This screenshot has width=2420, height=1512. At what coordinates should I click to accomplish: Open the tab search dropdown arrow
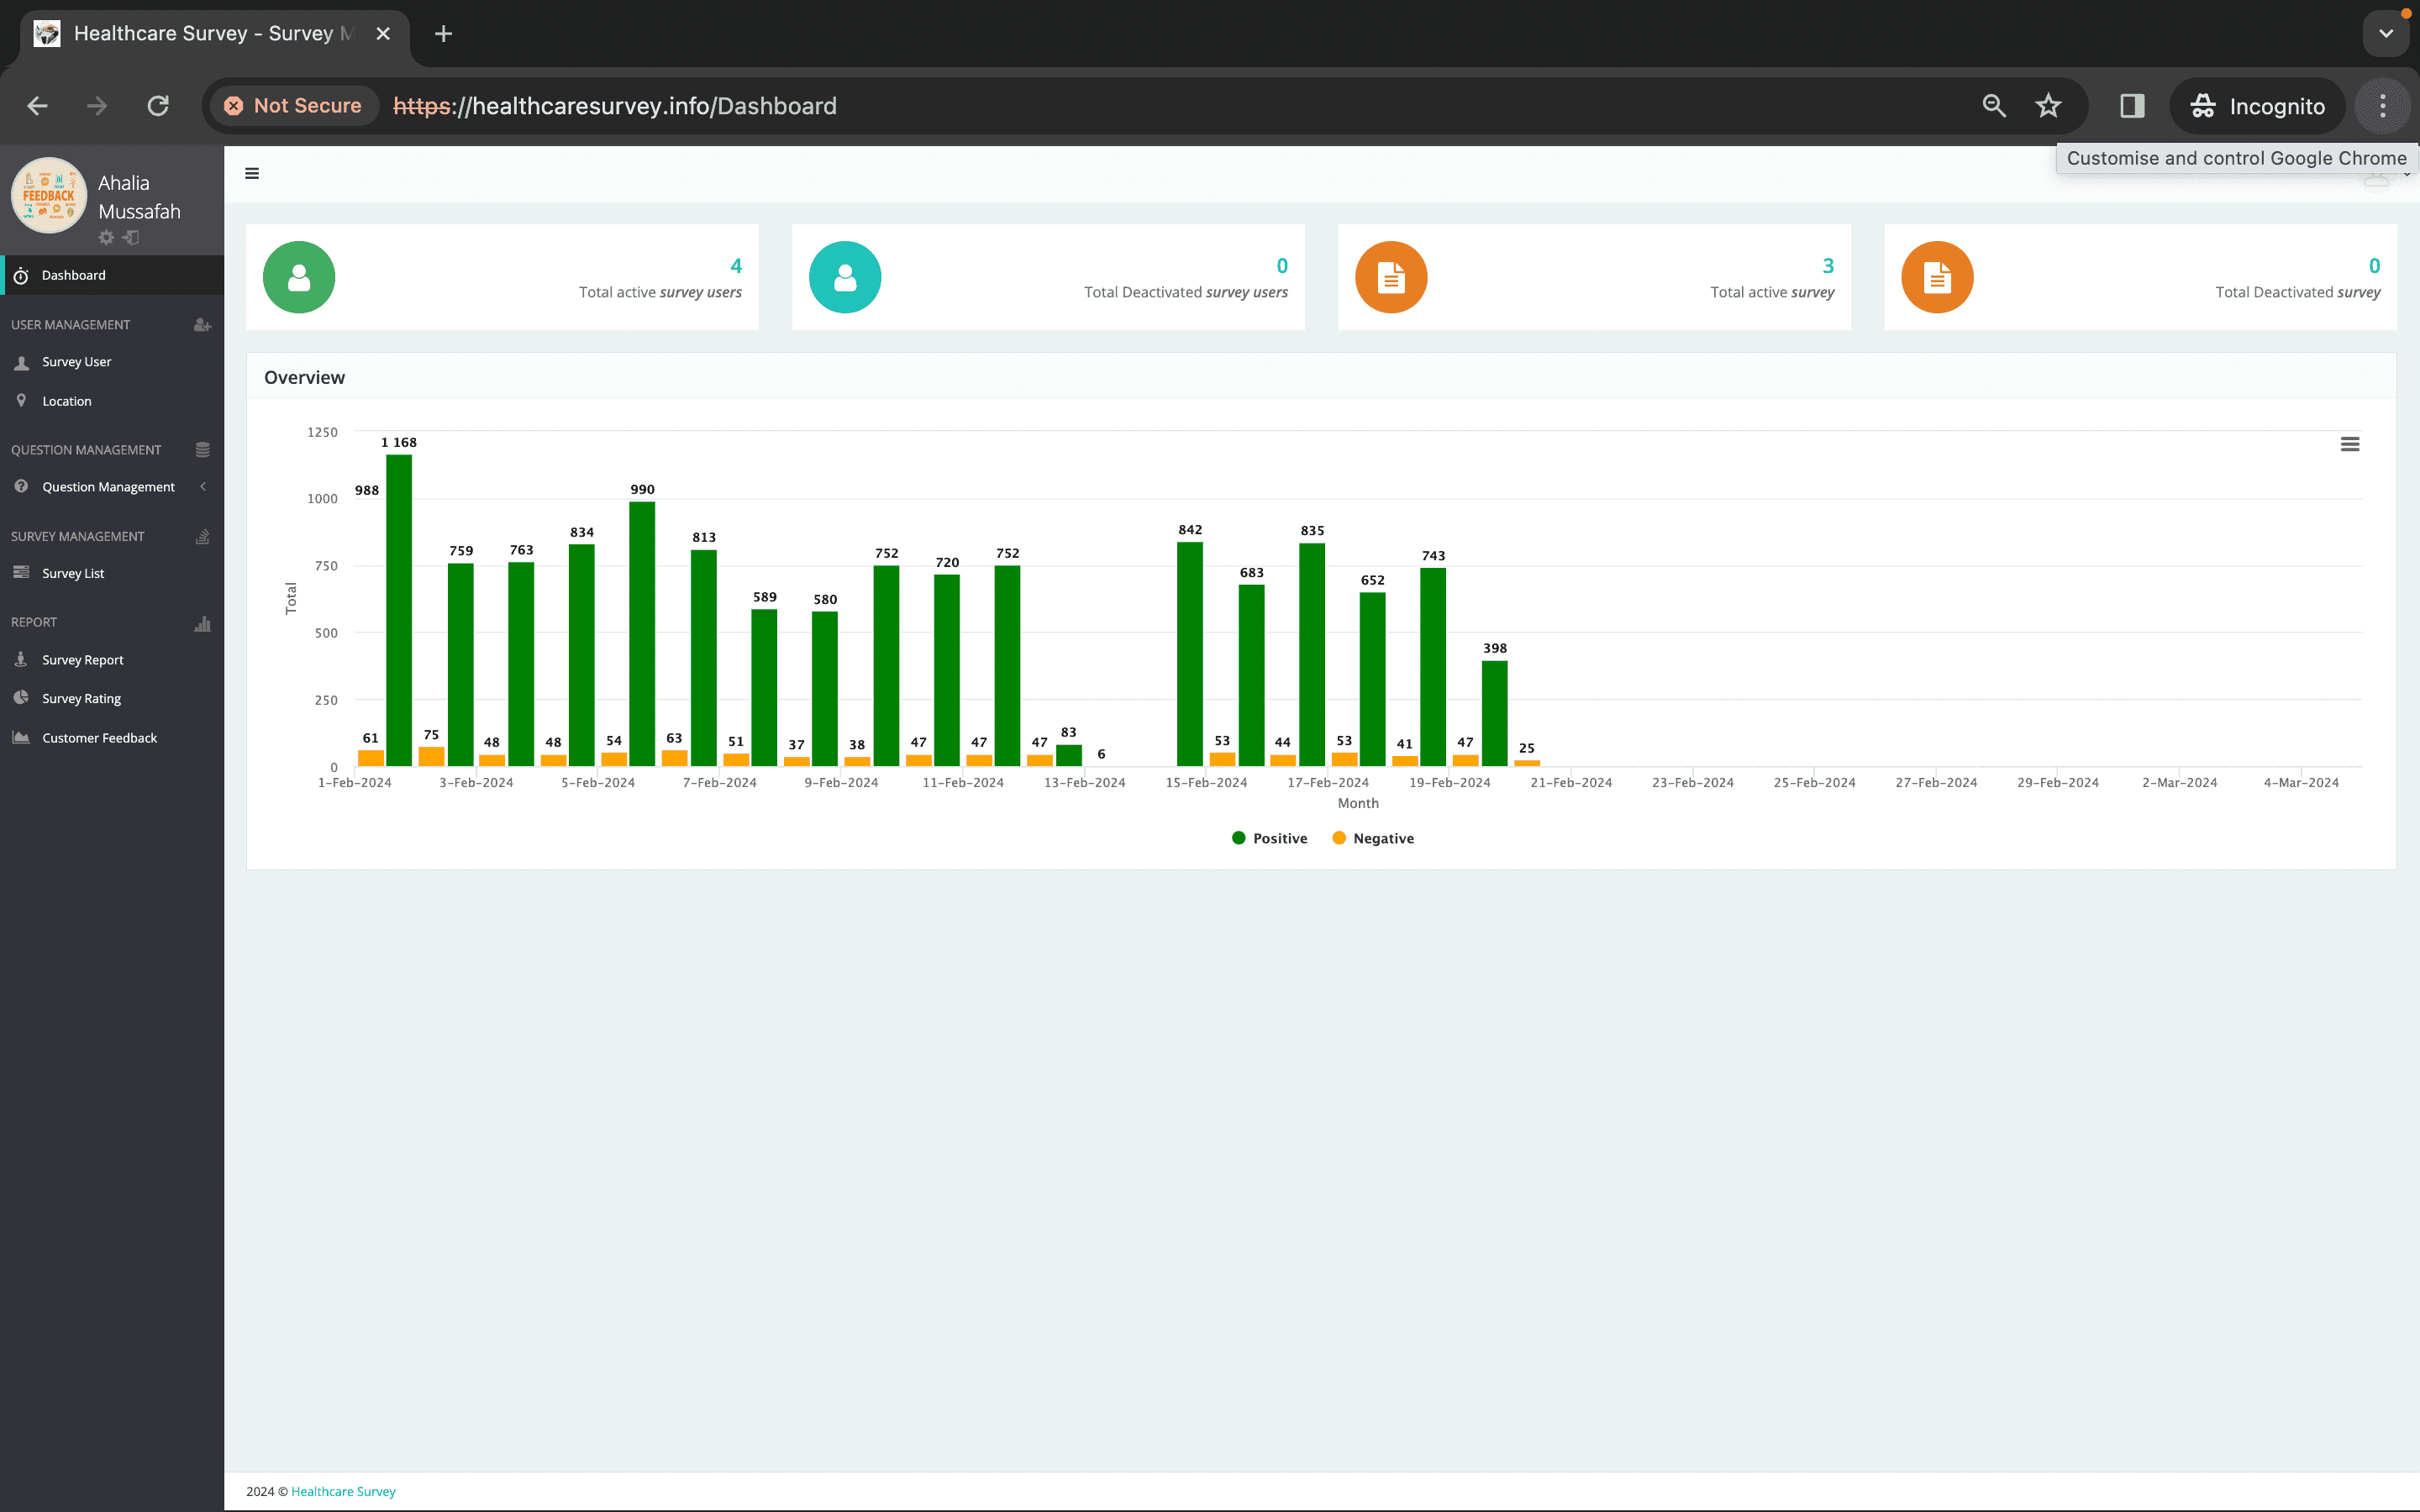pos(2385,34)
